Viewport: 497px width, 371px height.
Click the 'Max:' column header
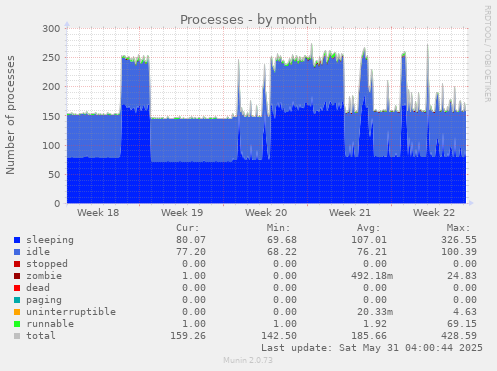(459, 228)
